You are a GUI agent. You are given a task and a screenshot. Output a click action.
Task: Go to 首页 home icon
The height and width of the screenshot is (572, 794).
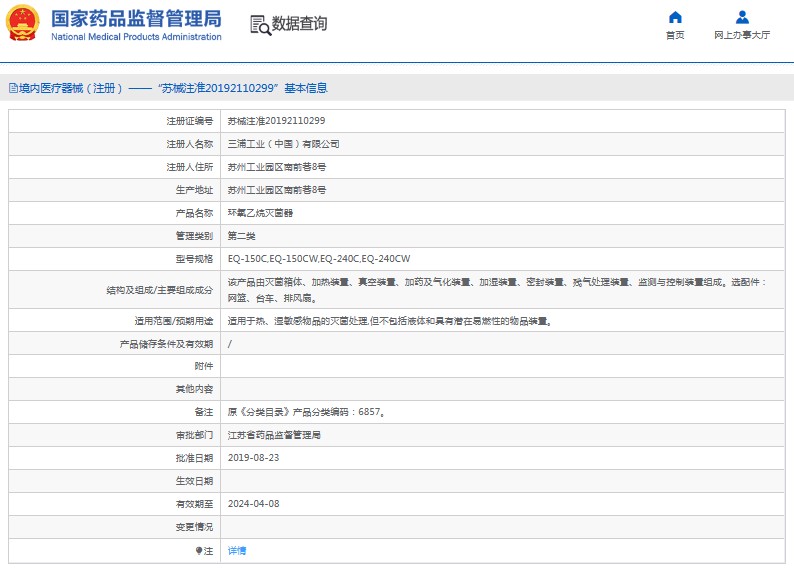coord(675,18)
